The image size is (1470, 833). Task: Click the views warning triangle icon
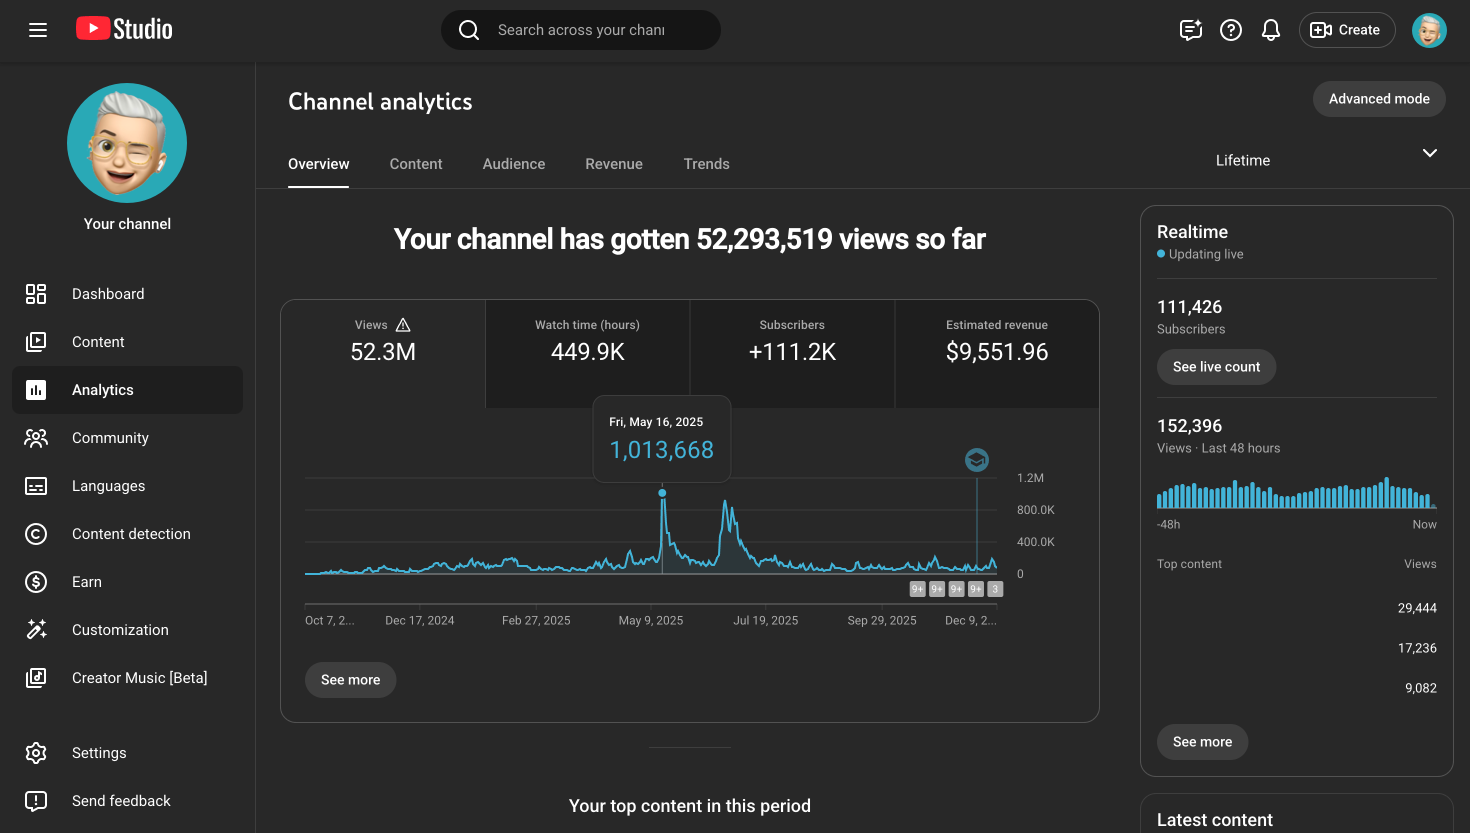[403, 325]
